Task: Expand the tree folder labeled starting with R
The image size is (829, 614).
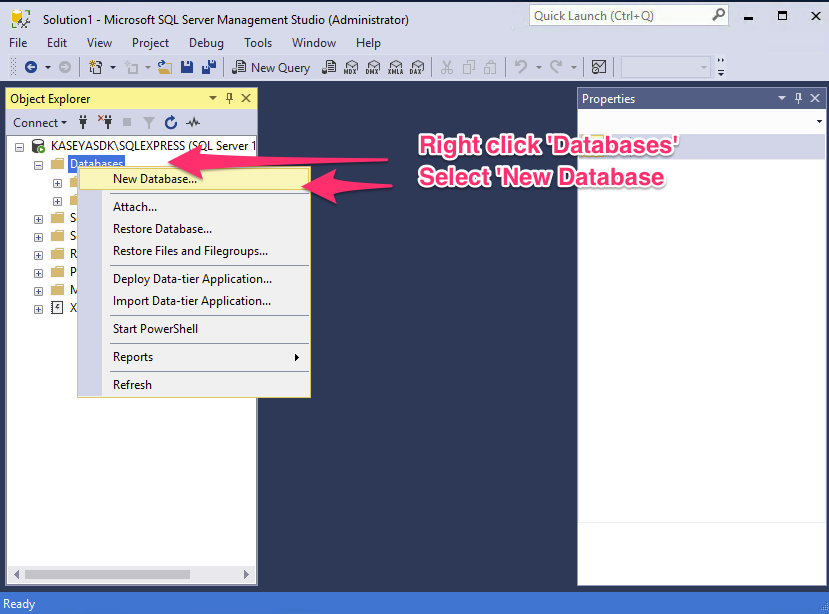Action: 38,255
